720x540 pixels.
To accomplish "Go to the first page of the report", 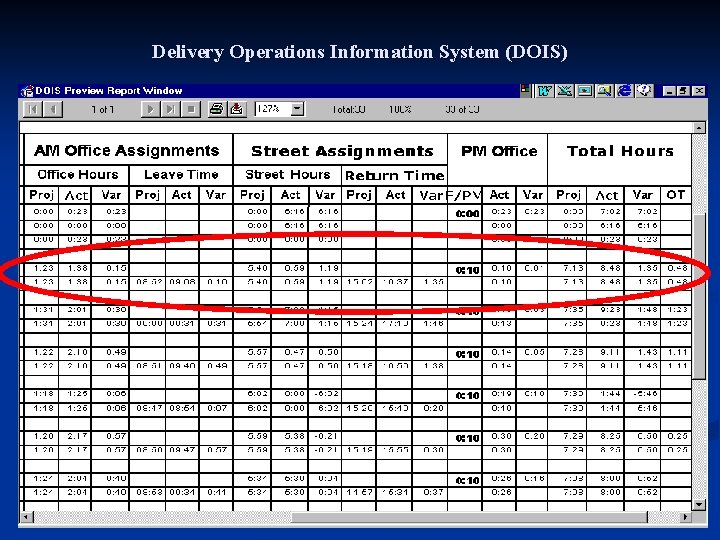I will click(x=33, y=109).
